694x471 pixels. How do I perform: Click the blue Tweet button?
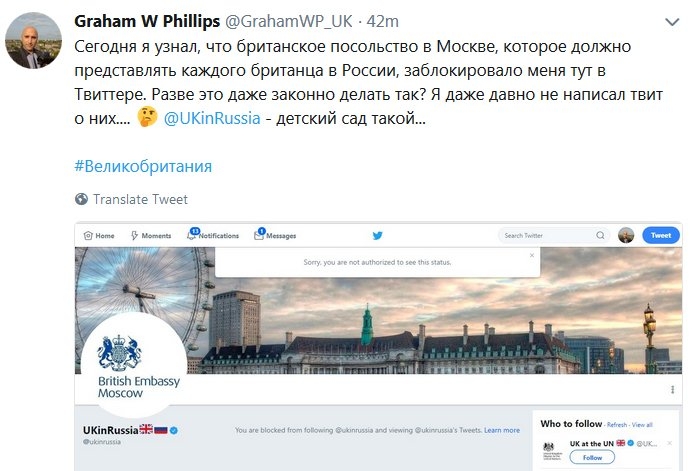point(661,235)
